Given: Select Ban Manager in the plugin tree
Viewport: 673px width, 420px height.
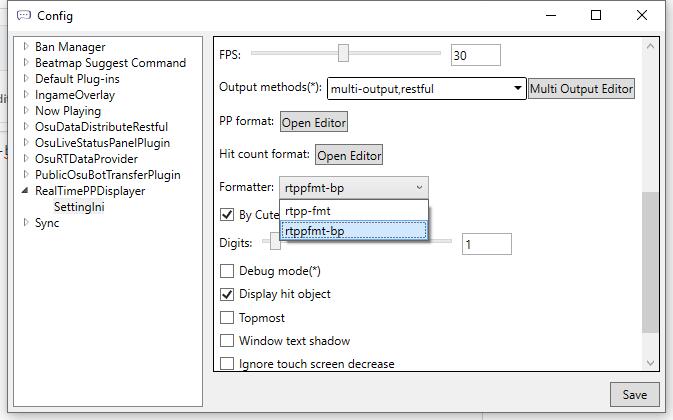Looking at the screenshot, I should click(70, 47).
